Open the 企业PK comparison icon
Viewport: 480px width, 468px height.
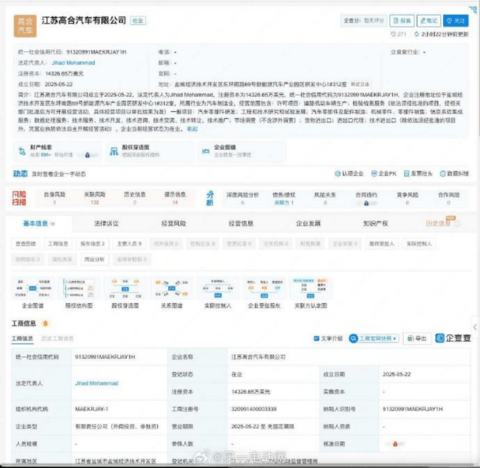tap(374, 174)
